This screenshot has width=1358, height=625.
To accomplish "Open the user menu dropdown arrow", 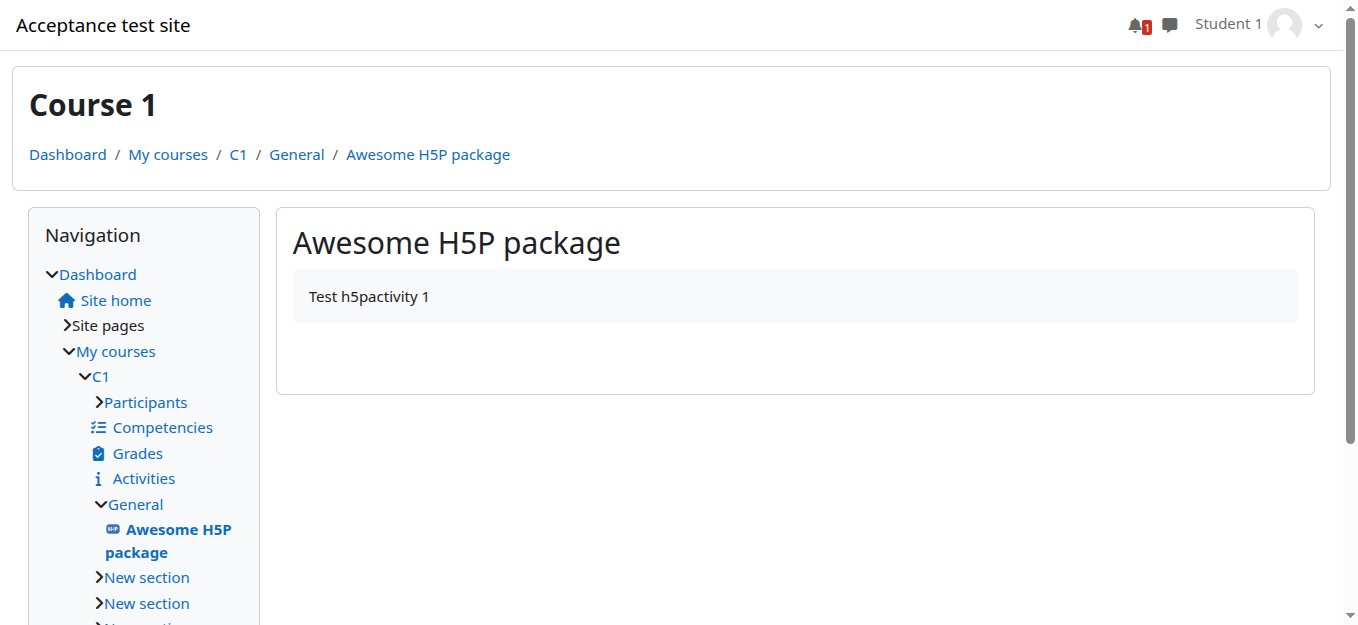I will 1319,26.
